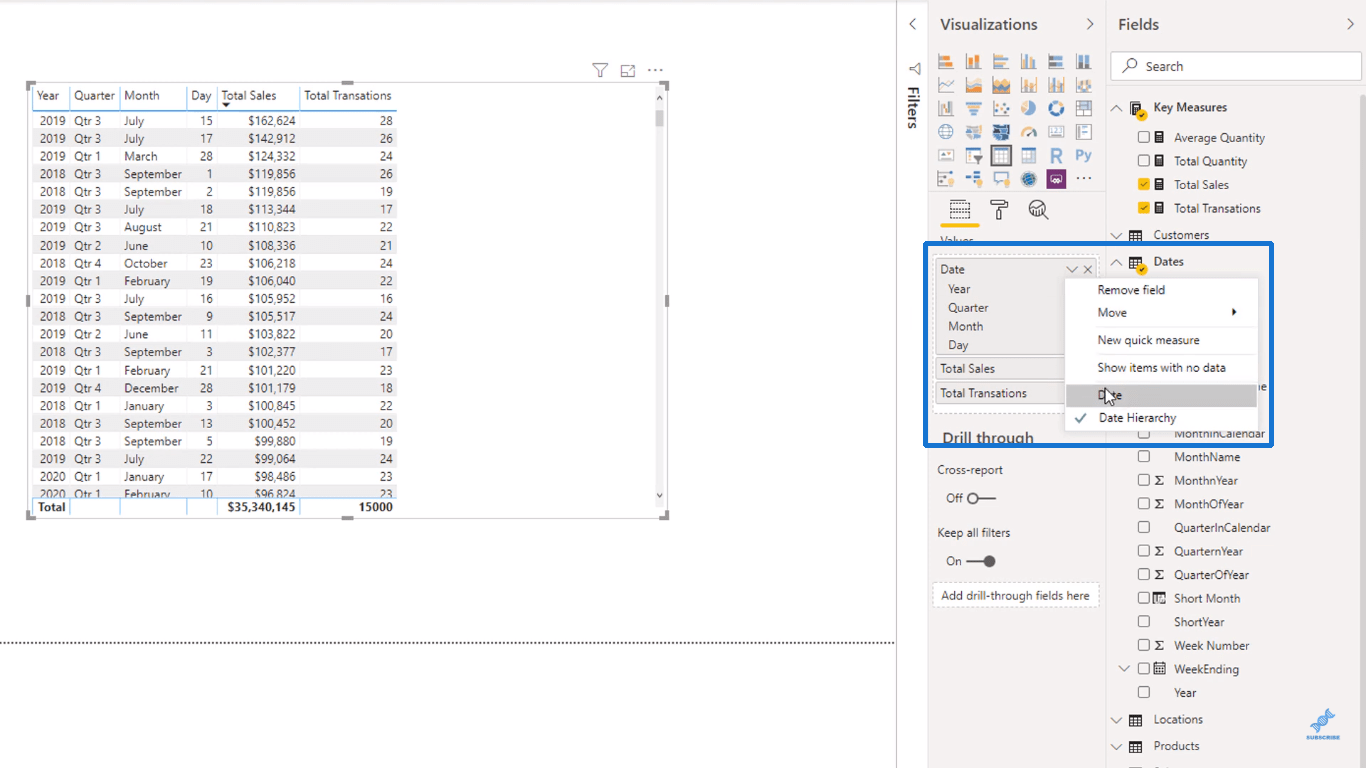This screenshot has height=768, width=1366.
Task: Check the MonthName field
Action: click(1144, 457)
